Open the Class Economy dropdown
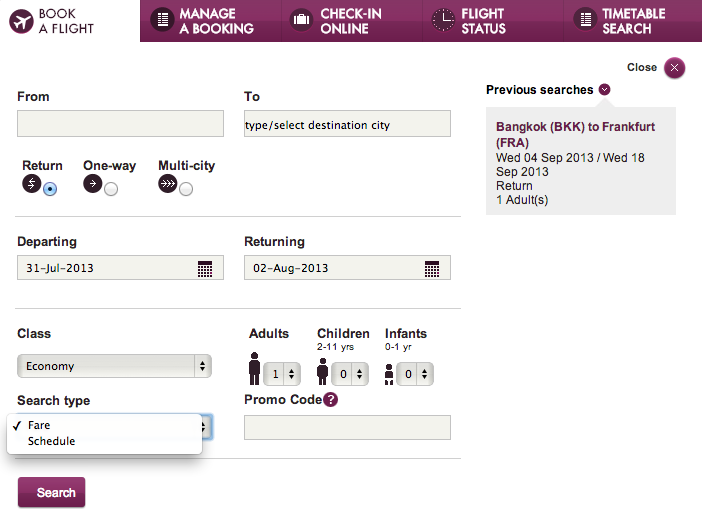 coord(114,366)
